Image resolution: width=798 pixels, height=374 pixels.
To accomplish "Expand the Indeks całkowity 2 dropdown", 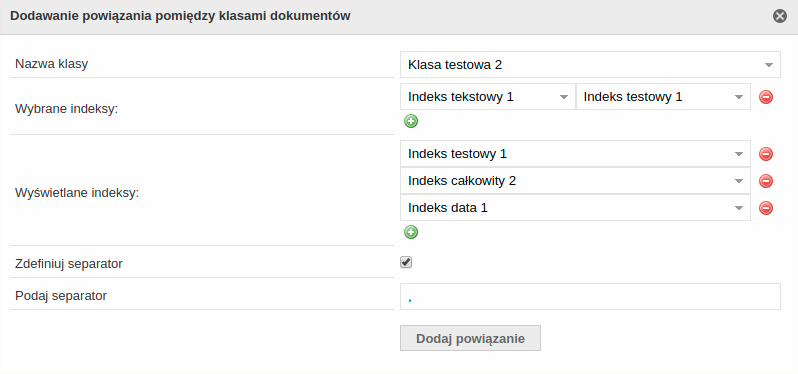I will (x=575, y=181).
